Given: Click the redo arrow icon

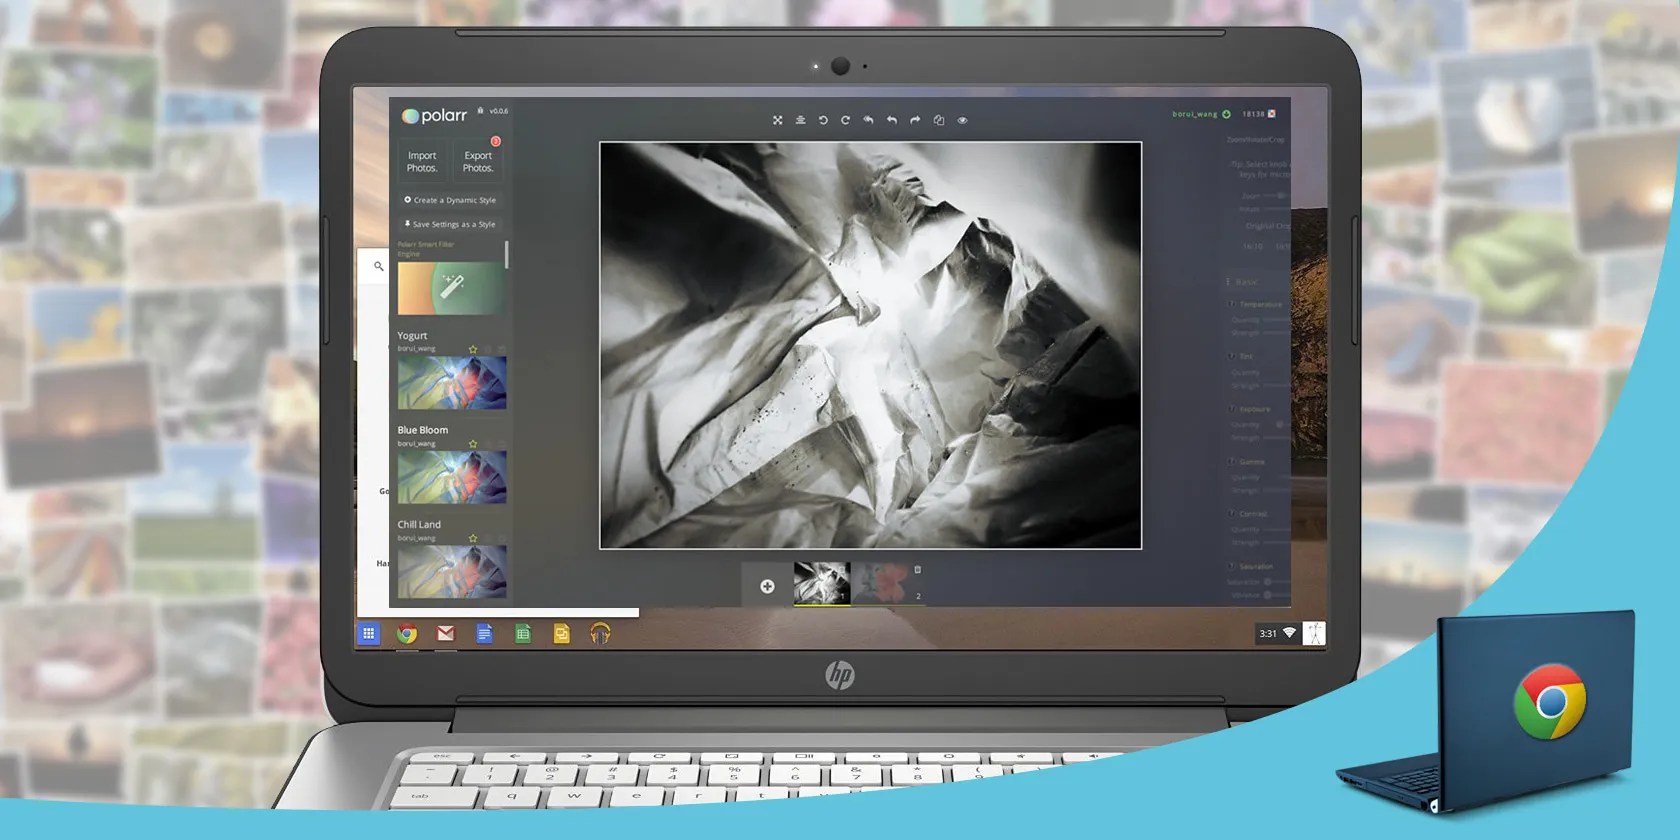Looking at the screenshot, I should (914, 120).
